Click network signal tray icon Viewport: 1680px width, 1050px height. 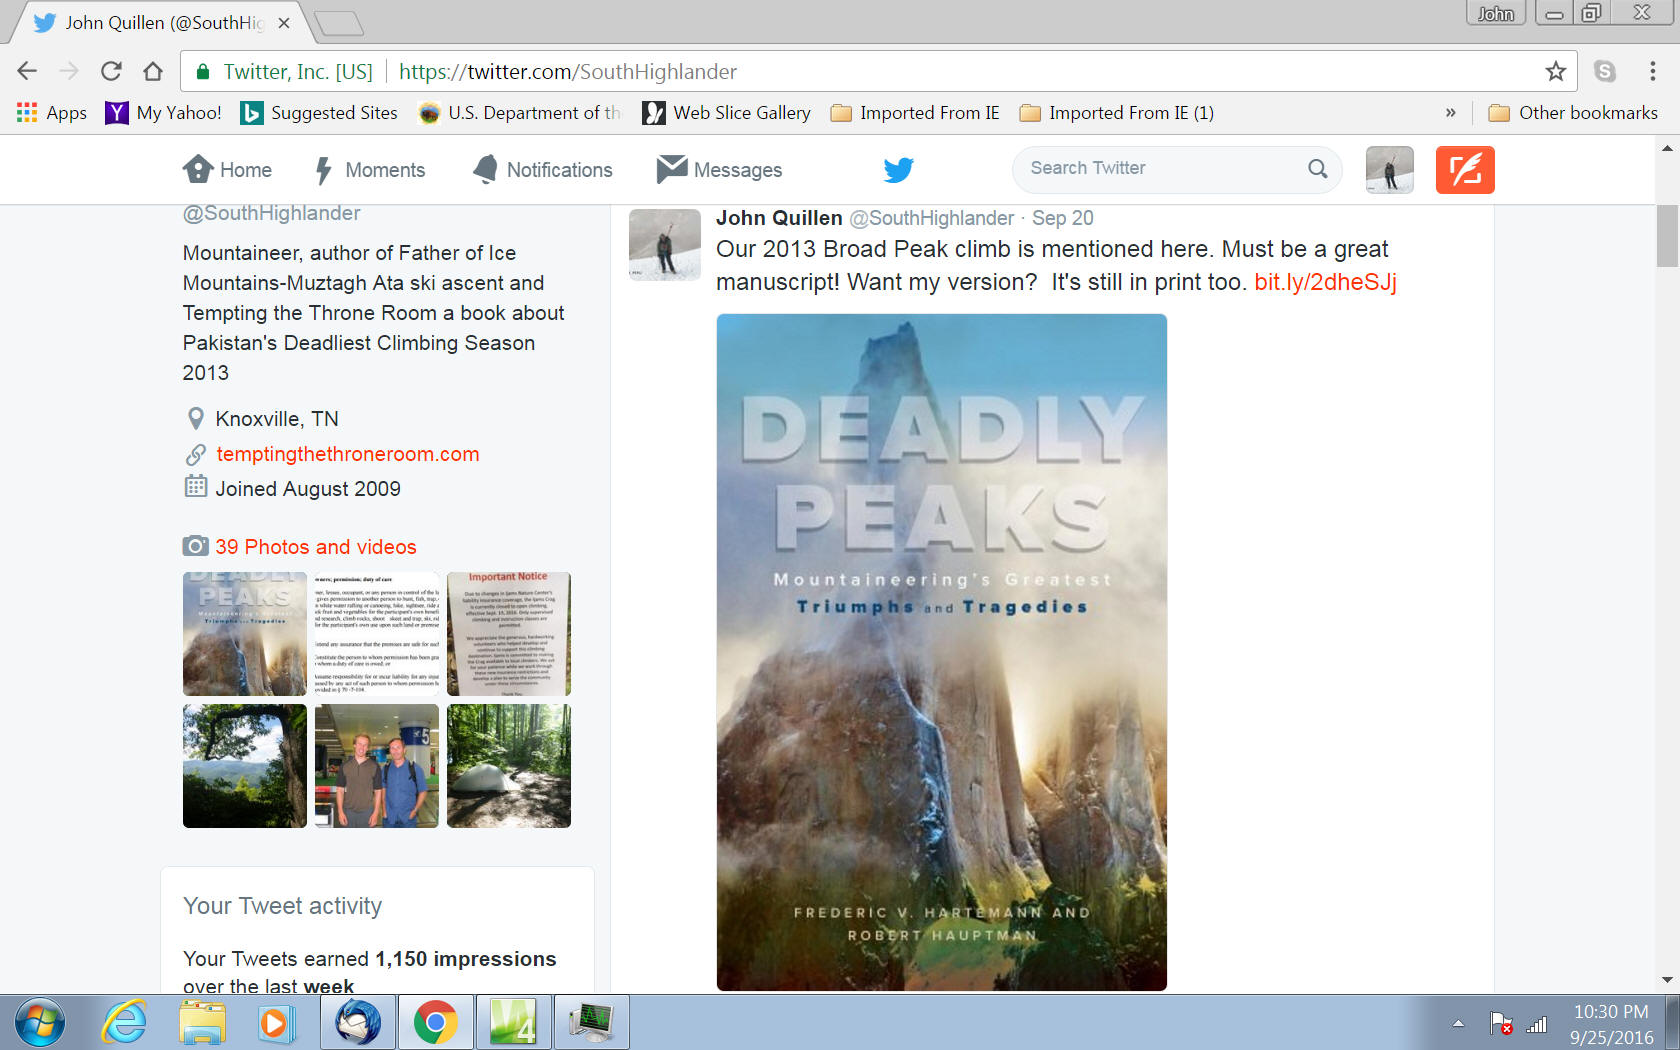pyautogui.click(x=1537, y=1023)
